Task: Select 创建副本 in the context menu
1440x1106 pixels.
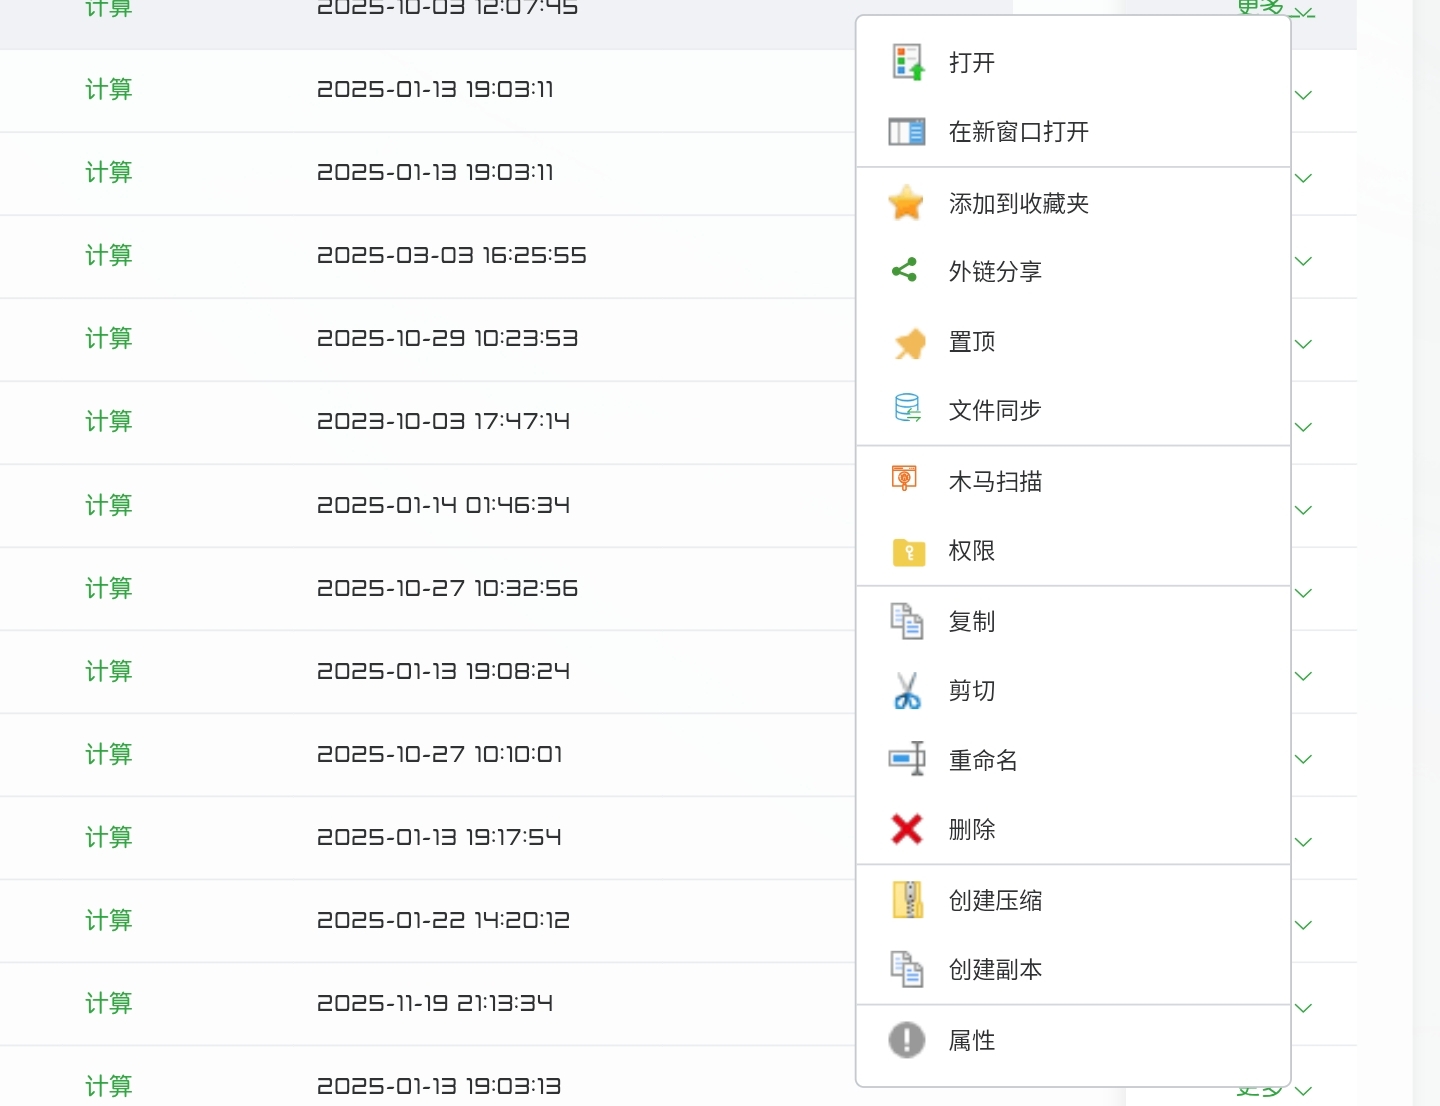Action: [992, 968]
